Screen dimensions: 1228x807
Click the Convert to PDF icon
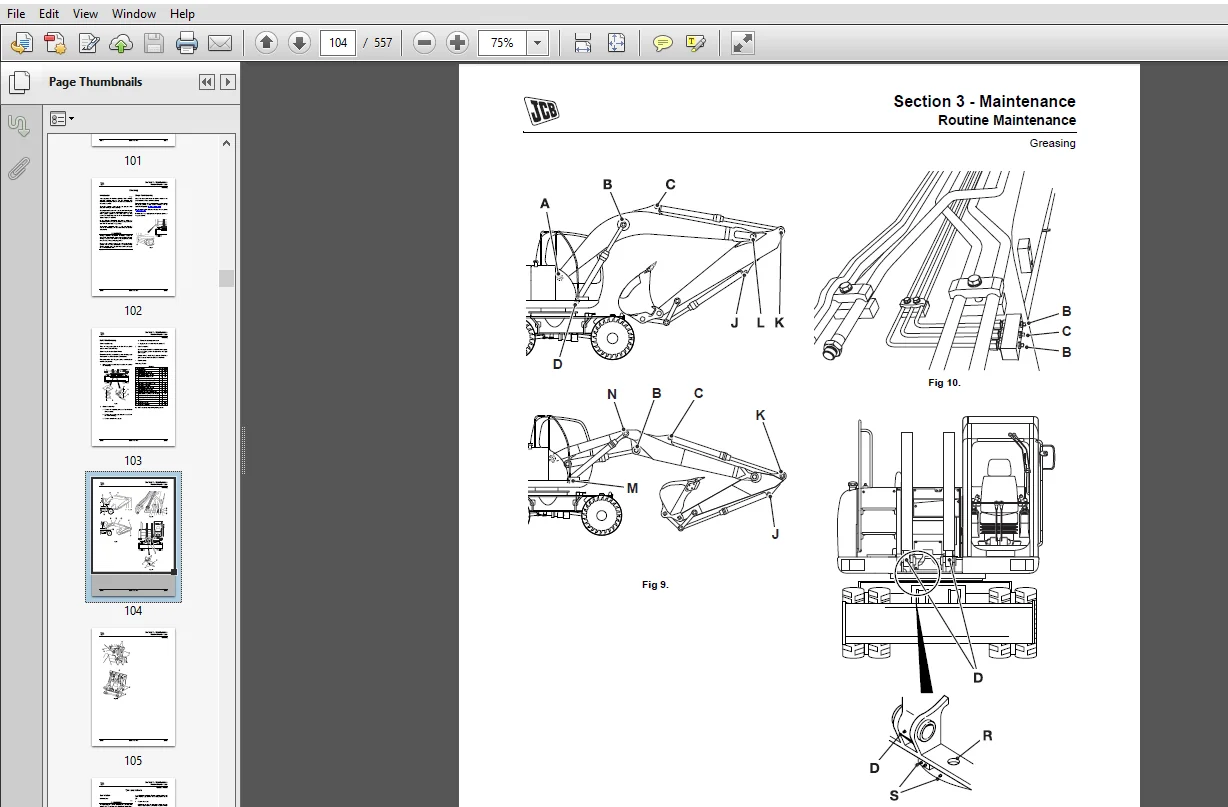click(55, 43)
